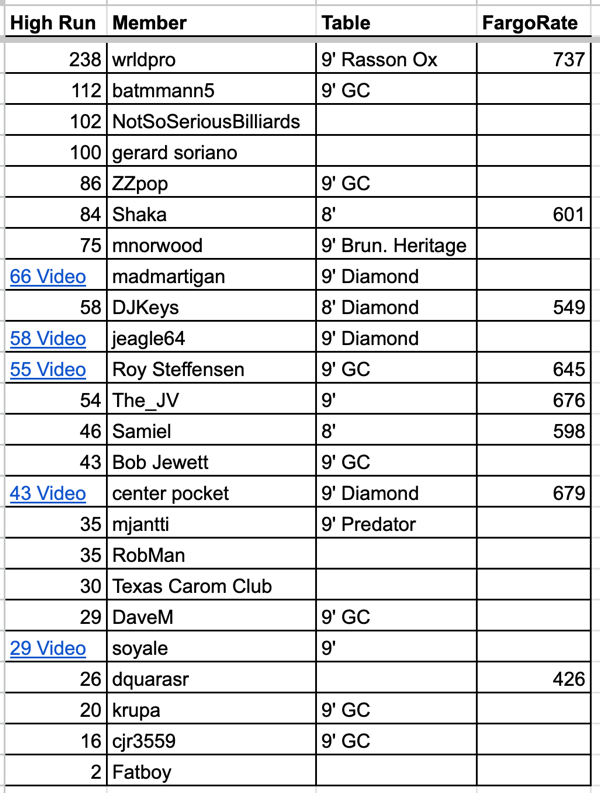
Task: Select the high run cell showing 238
Action: click(86, 60)
